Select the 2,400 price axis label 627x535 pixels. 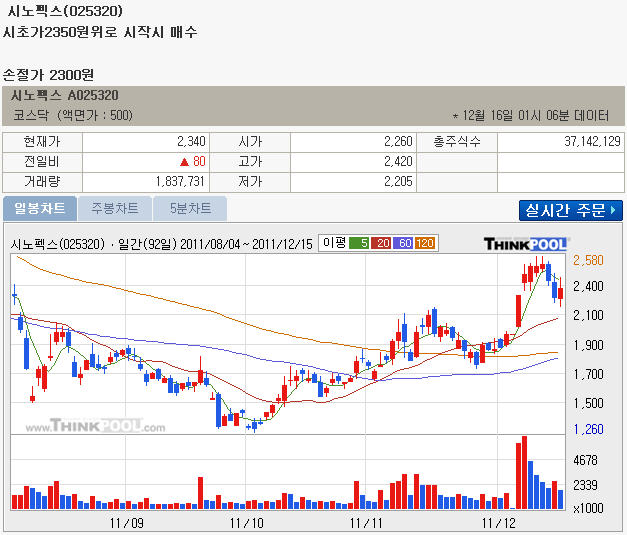pos(588,286)
